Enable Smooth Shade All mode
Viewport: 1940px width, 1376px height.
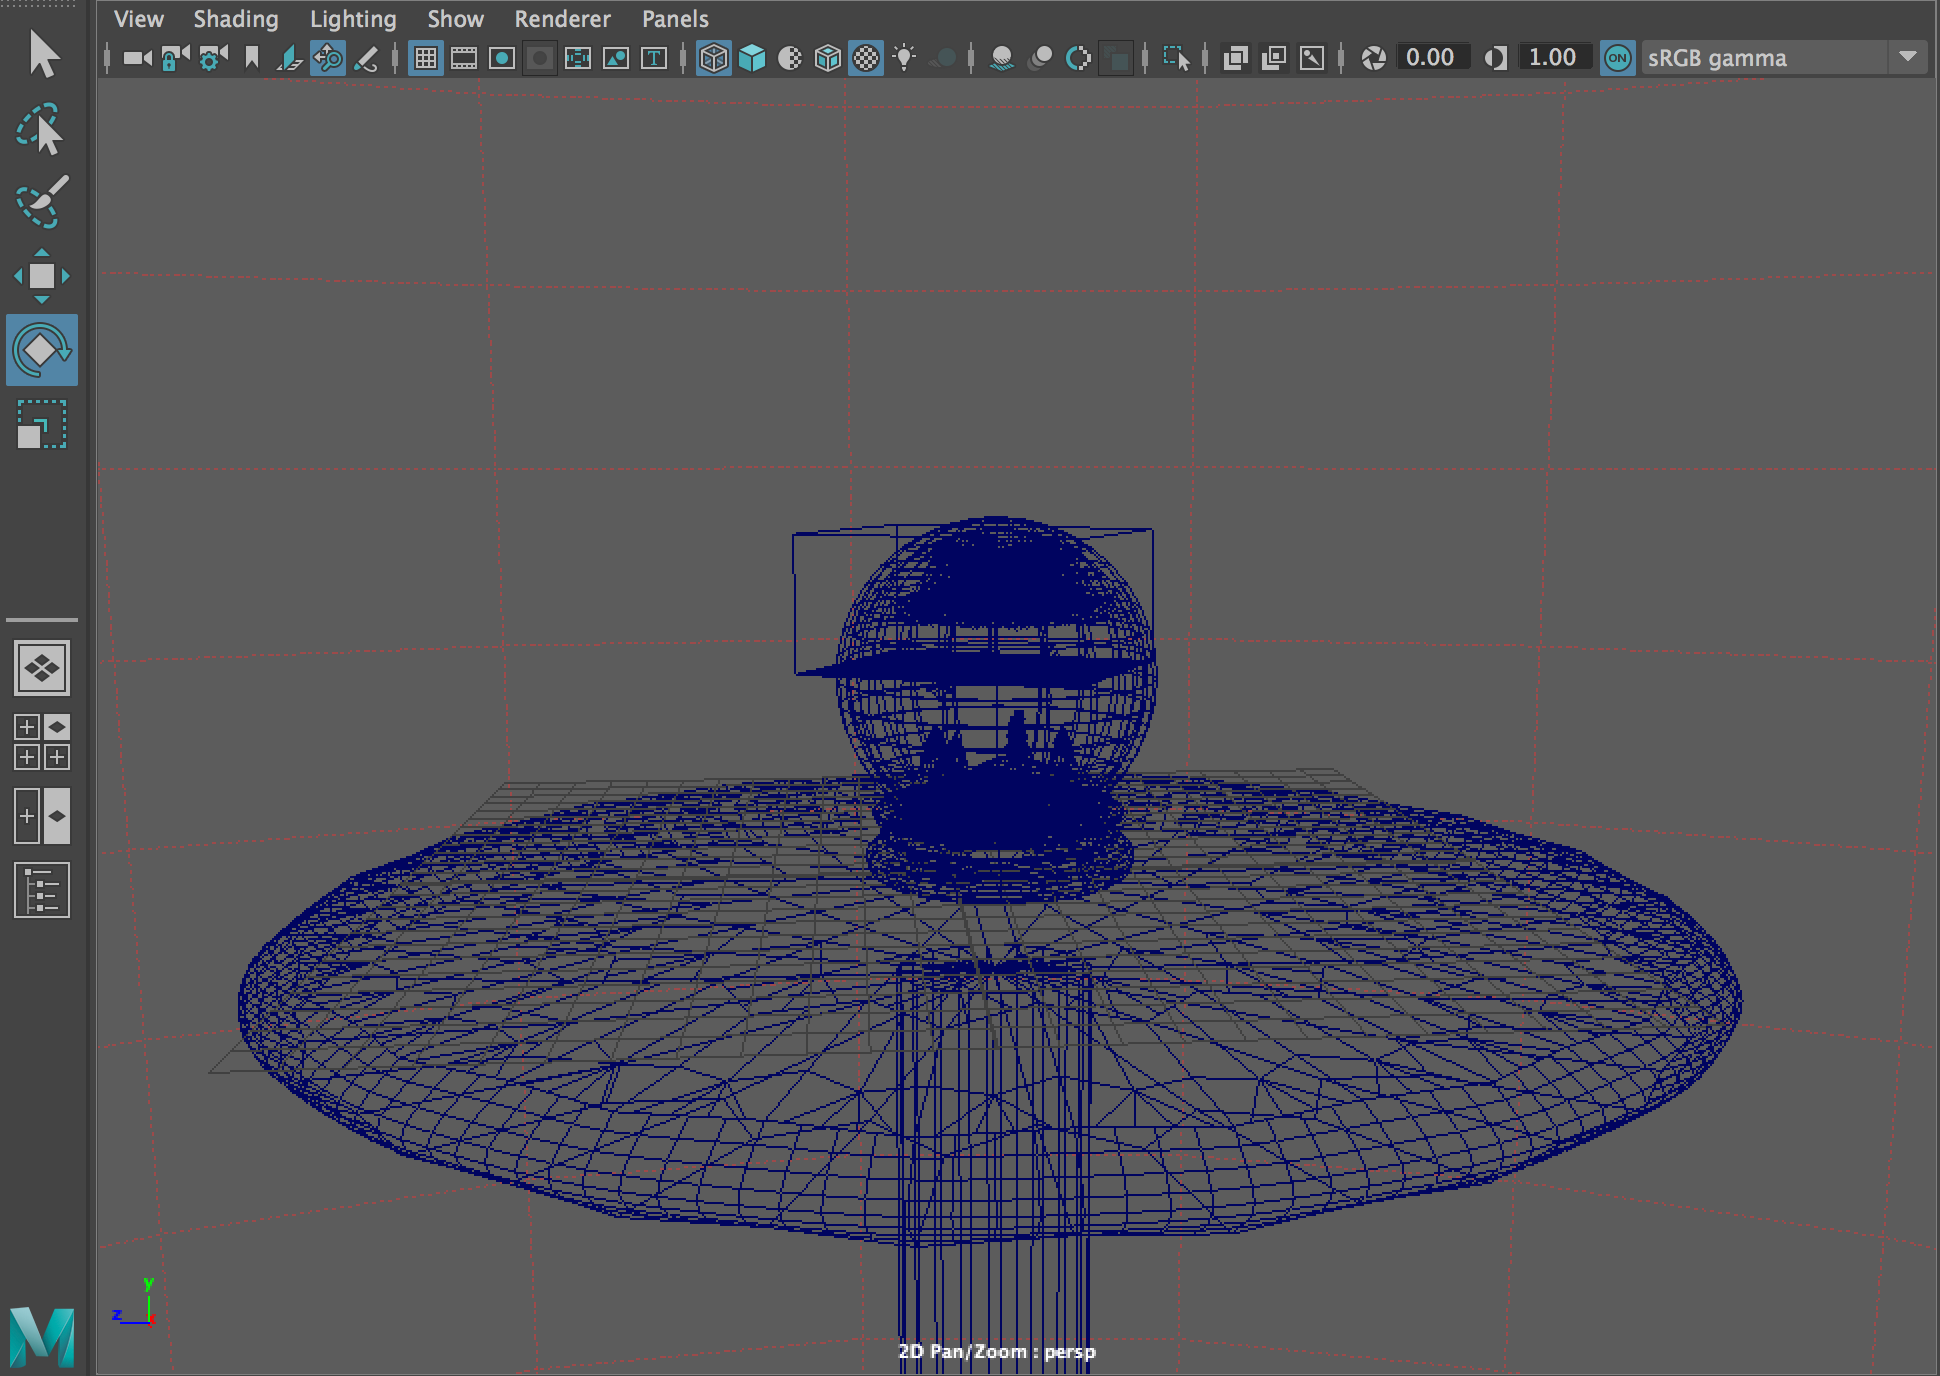pyautogui.click(x=752, y=58)
